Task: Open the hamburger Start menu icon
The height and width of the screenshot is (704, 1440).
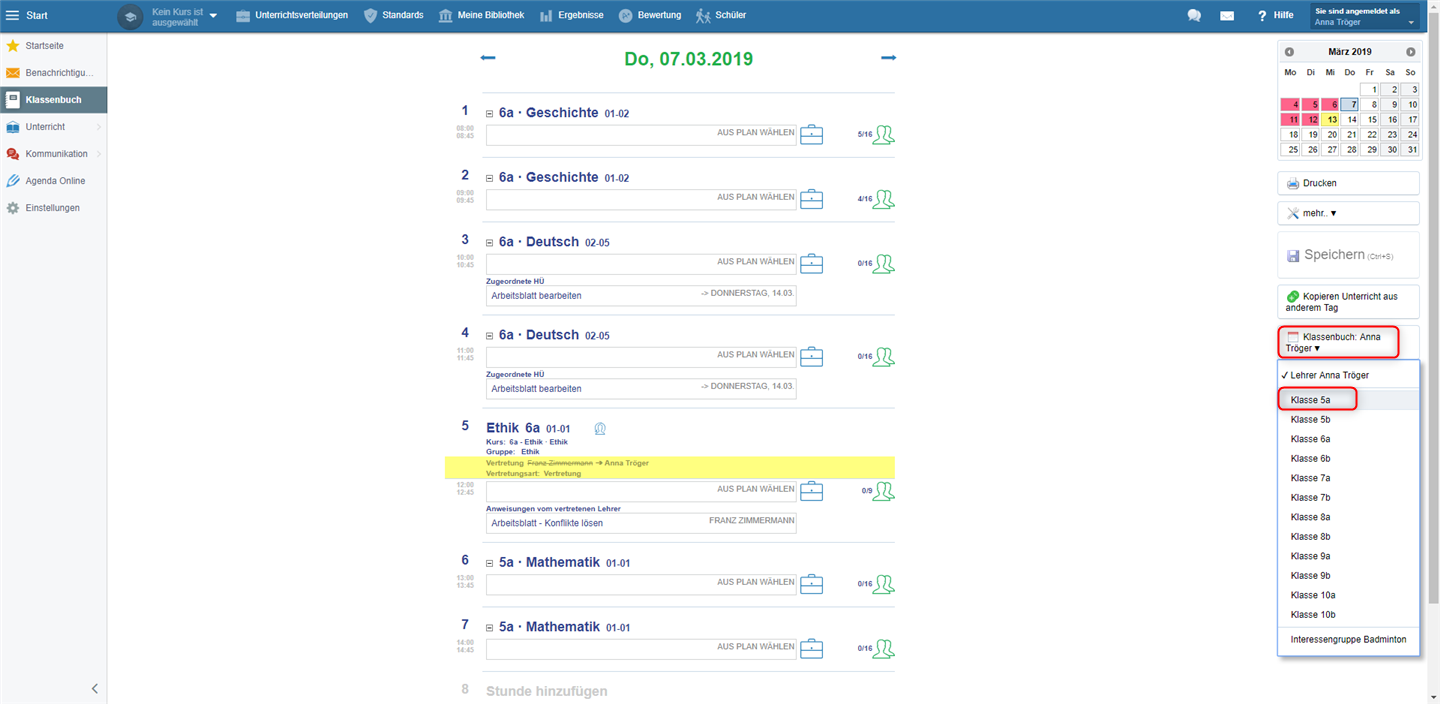Action: [12, 15]
